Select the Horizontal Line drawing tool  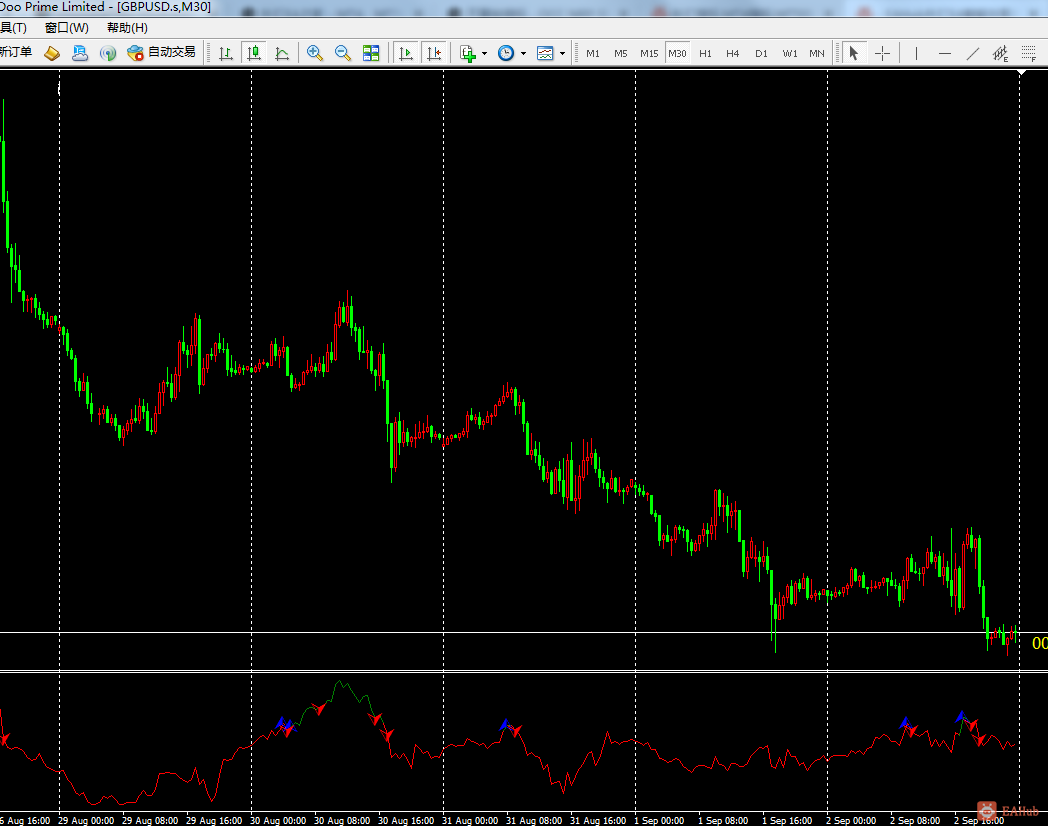click(x=944, y=53)
